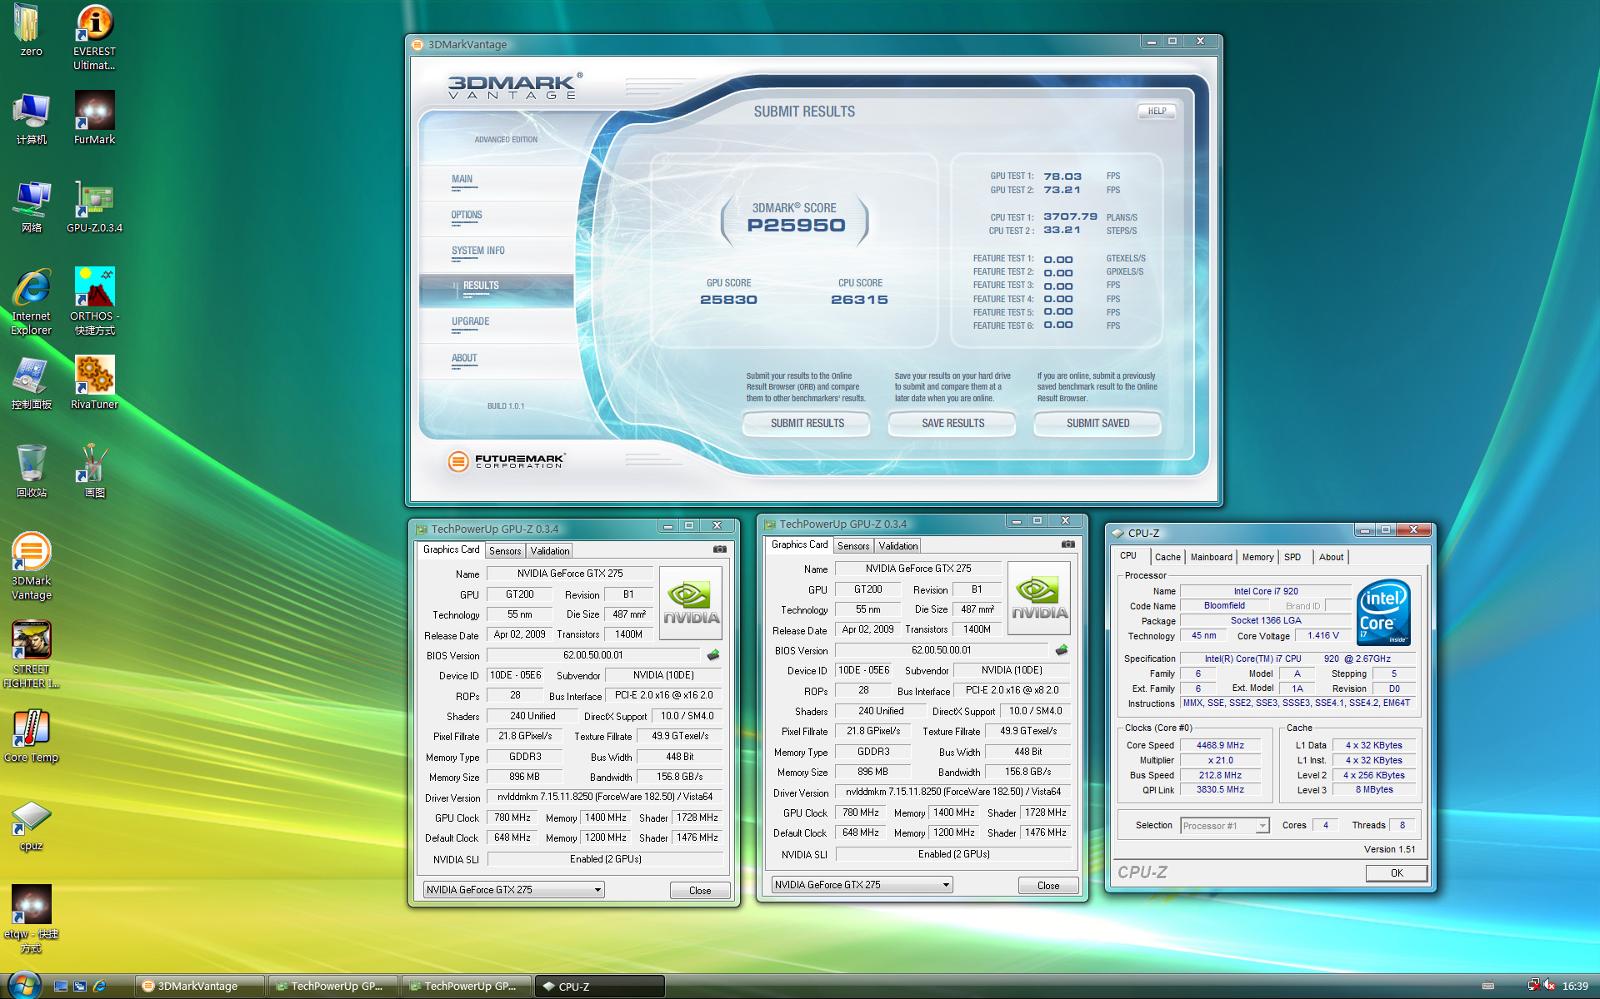Viewport: 1600px width, 999px height.
Task: Click the Futuremark Corporation logo
Action: pyautogui.click(x=506, y=461)
